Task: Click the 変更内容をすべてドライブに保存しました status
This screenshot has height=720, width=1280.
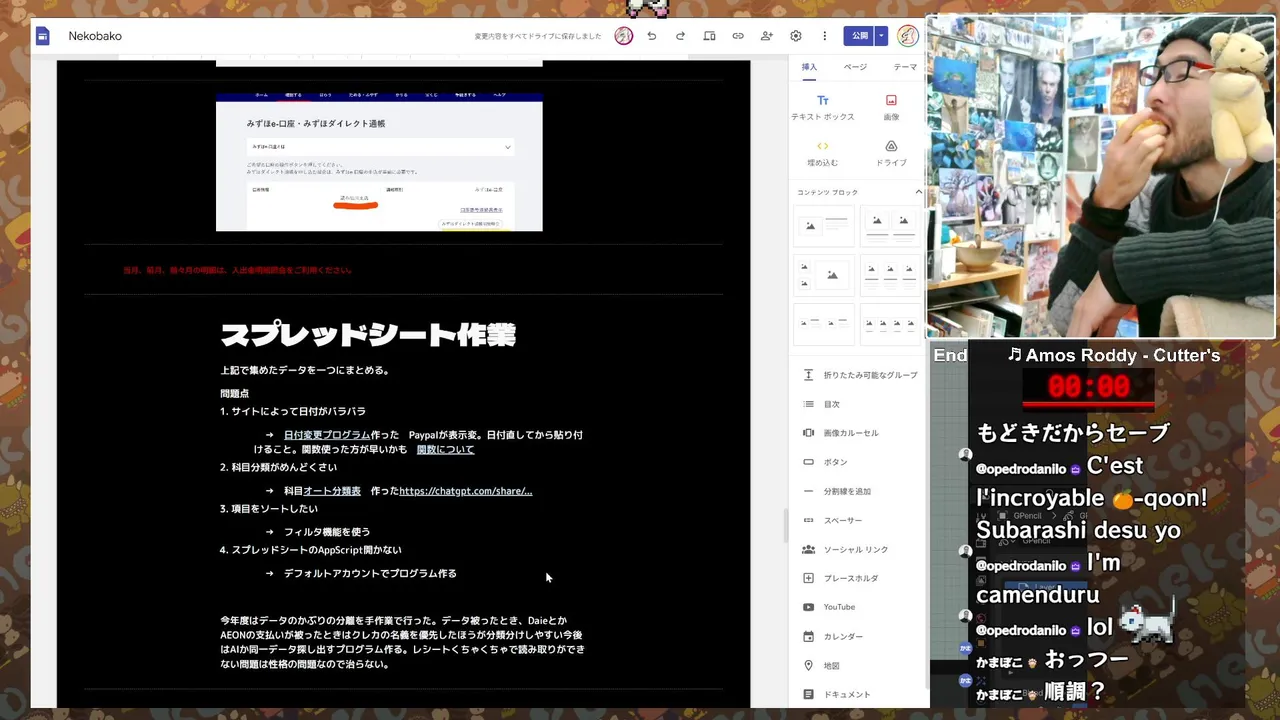Action: tap(538, 36)
